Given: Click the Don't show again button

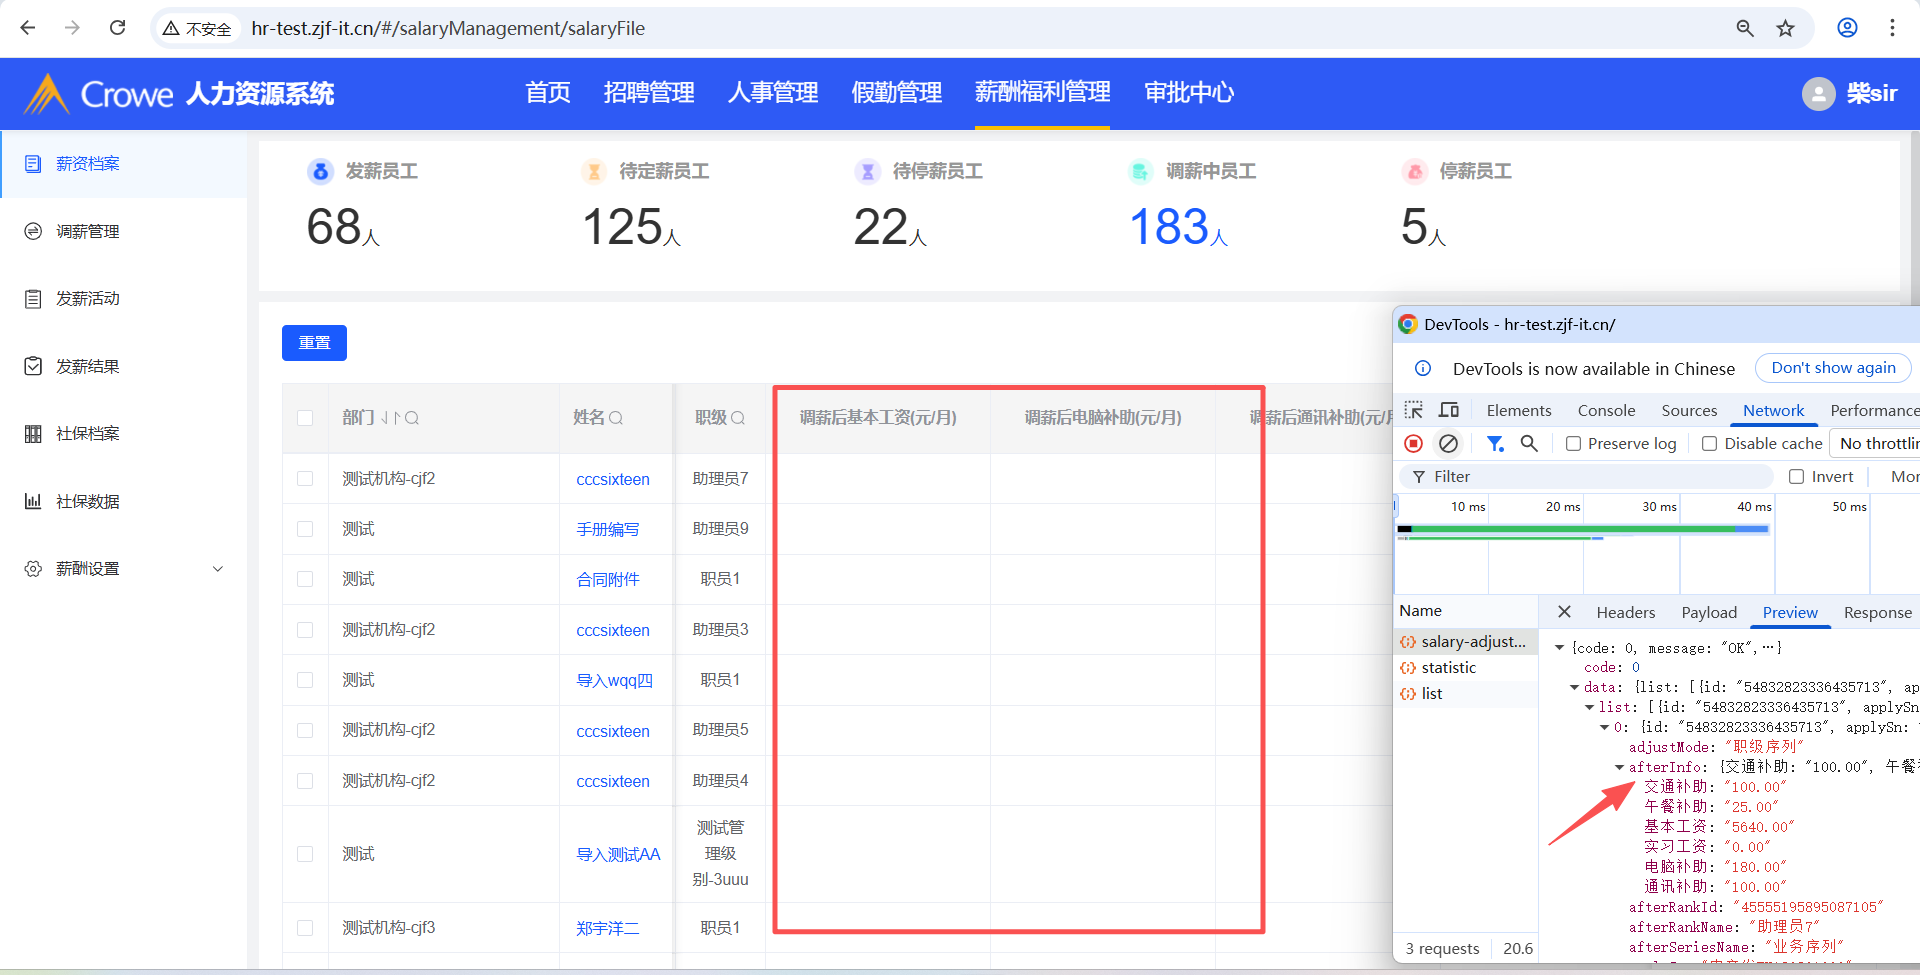Looking at the screenshot, I should tap(1832, 368).
